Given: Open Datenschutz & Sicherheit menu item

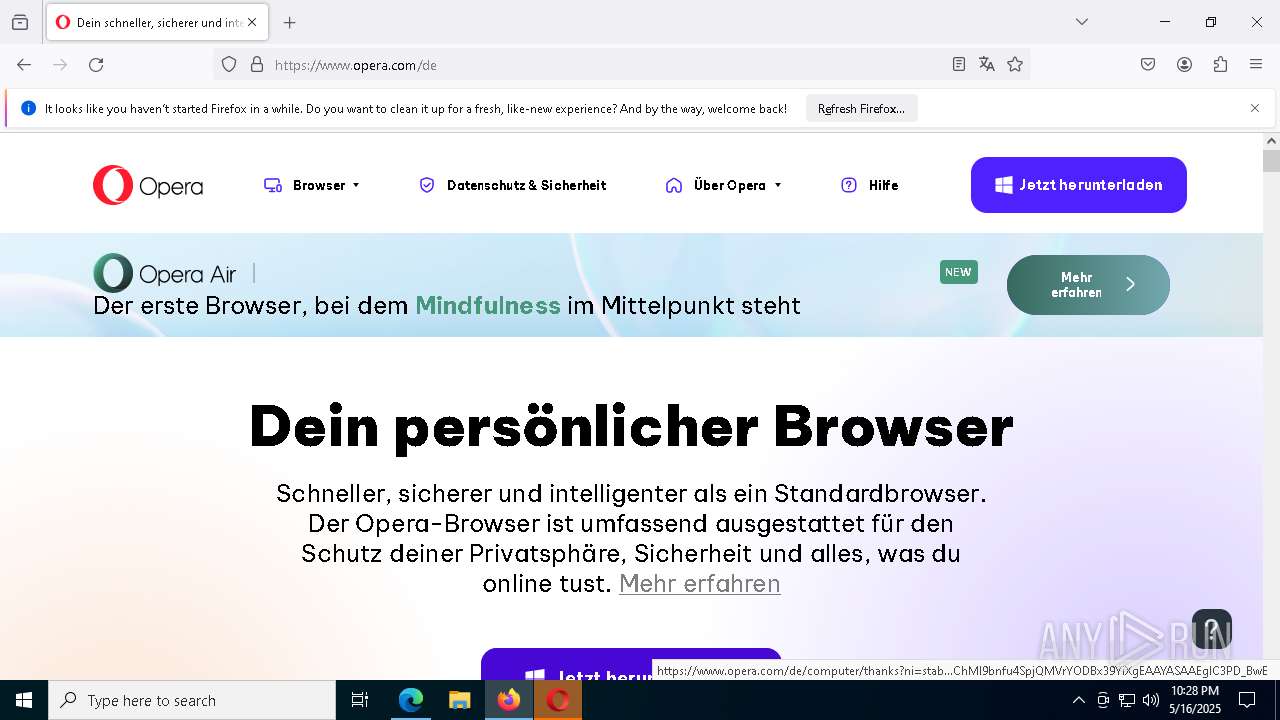Looking at the screenshot, I should pos(513,185).
